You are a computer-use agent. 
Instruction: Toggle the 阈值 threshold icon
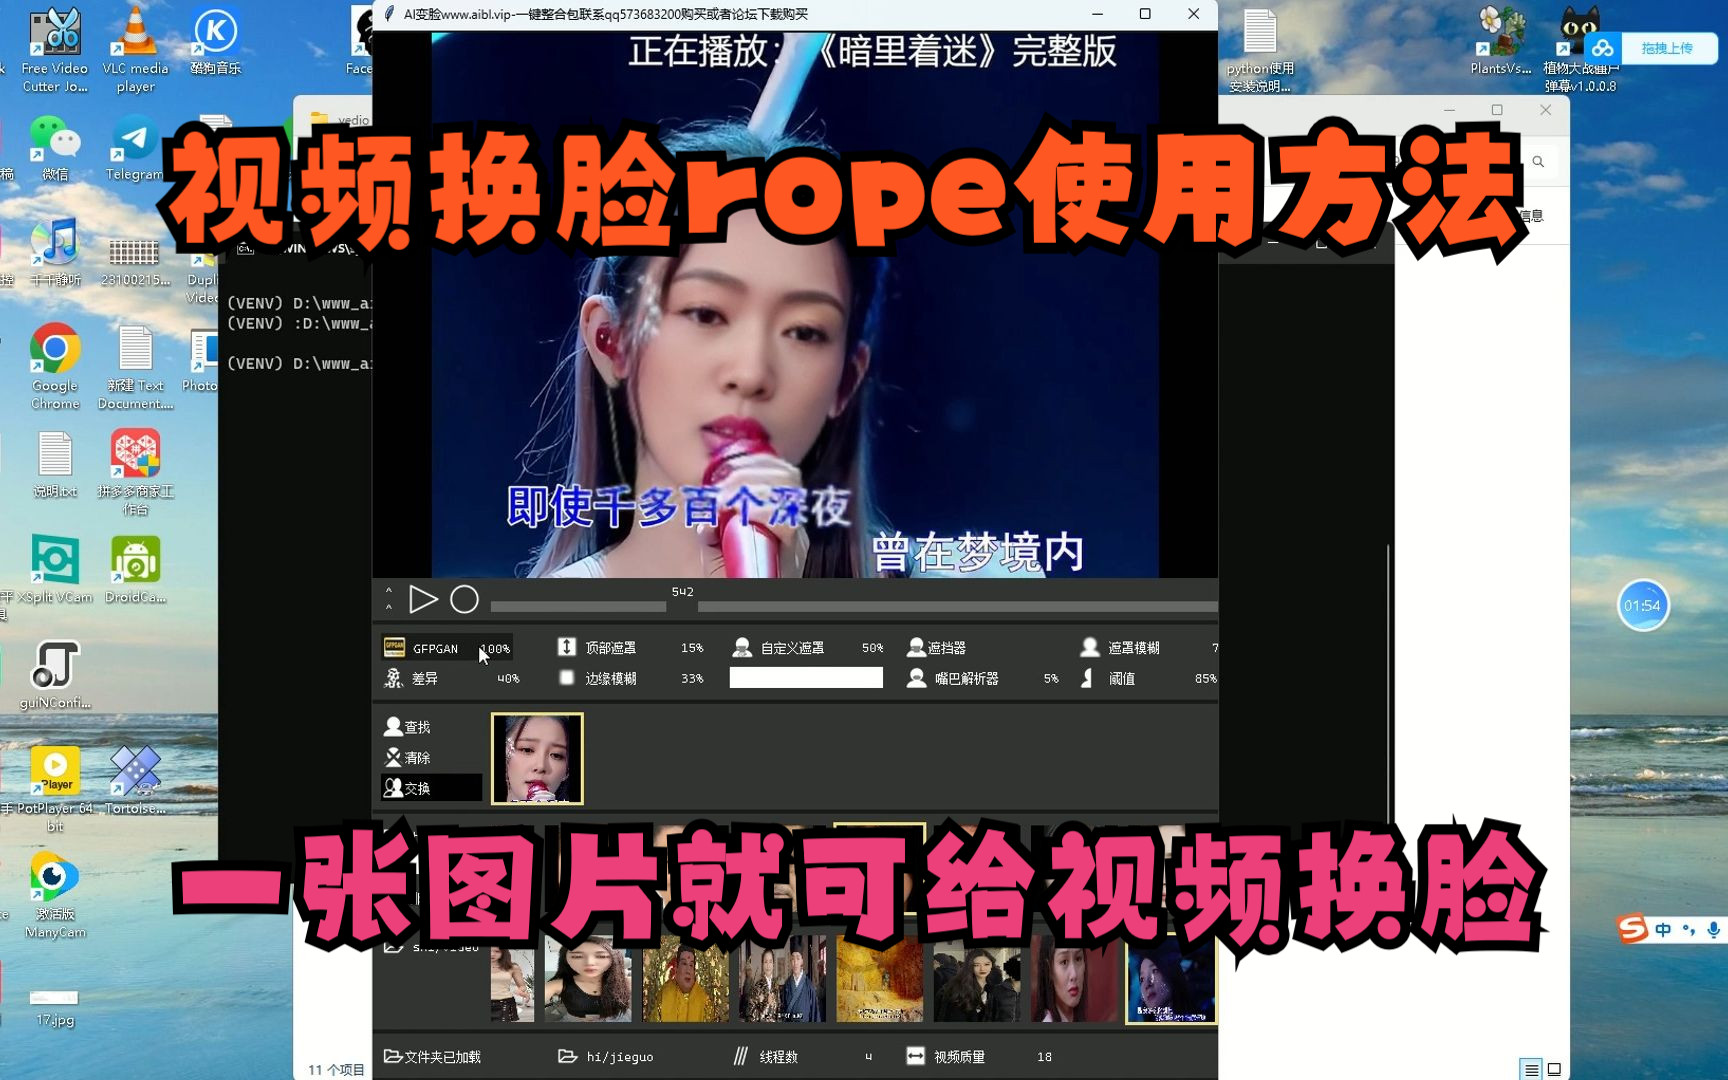click(1088, 678)
